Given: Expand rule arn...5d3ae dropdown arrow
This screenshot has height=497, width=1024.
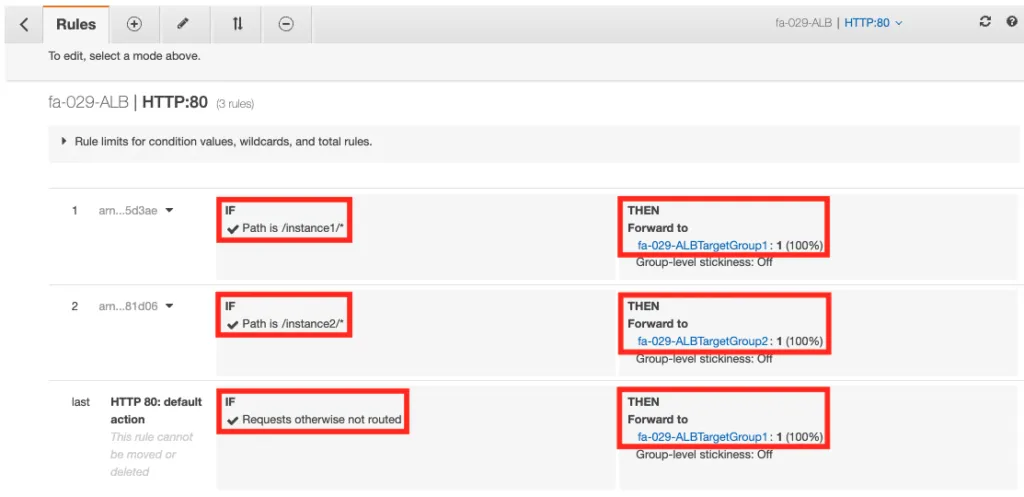Looking at the screenshot, I should [169, 210].
